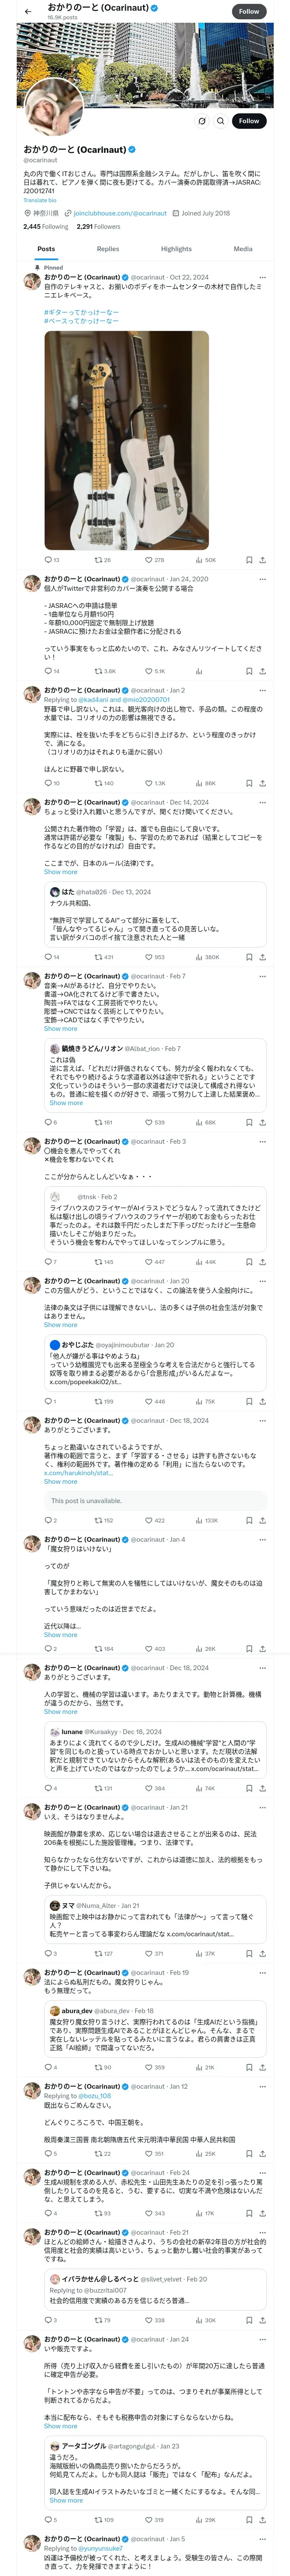The height and width of the screenshot is (2576, 290).
Task: Open the guitar photo in pinned tweet
Action: tap(126, 440)
